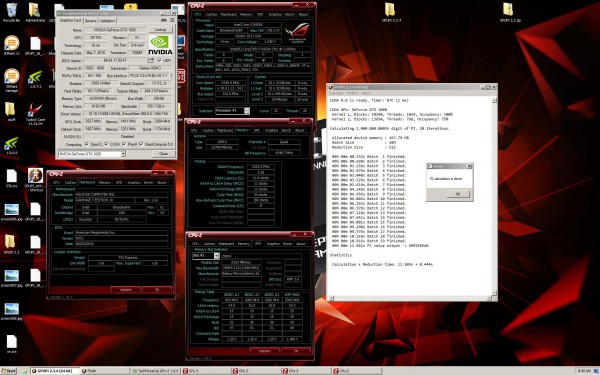Open the Administrator folder icon

35,12
